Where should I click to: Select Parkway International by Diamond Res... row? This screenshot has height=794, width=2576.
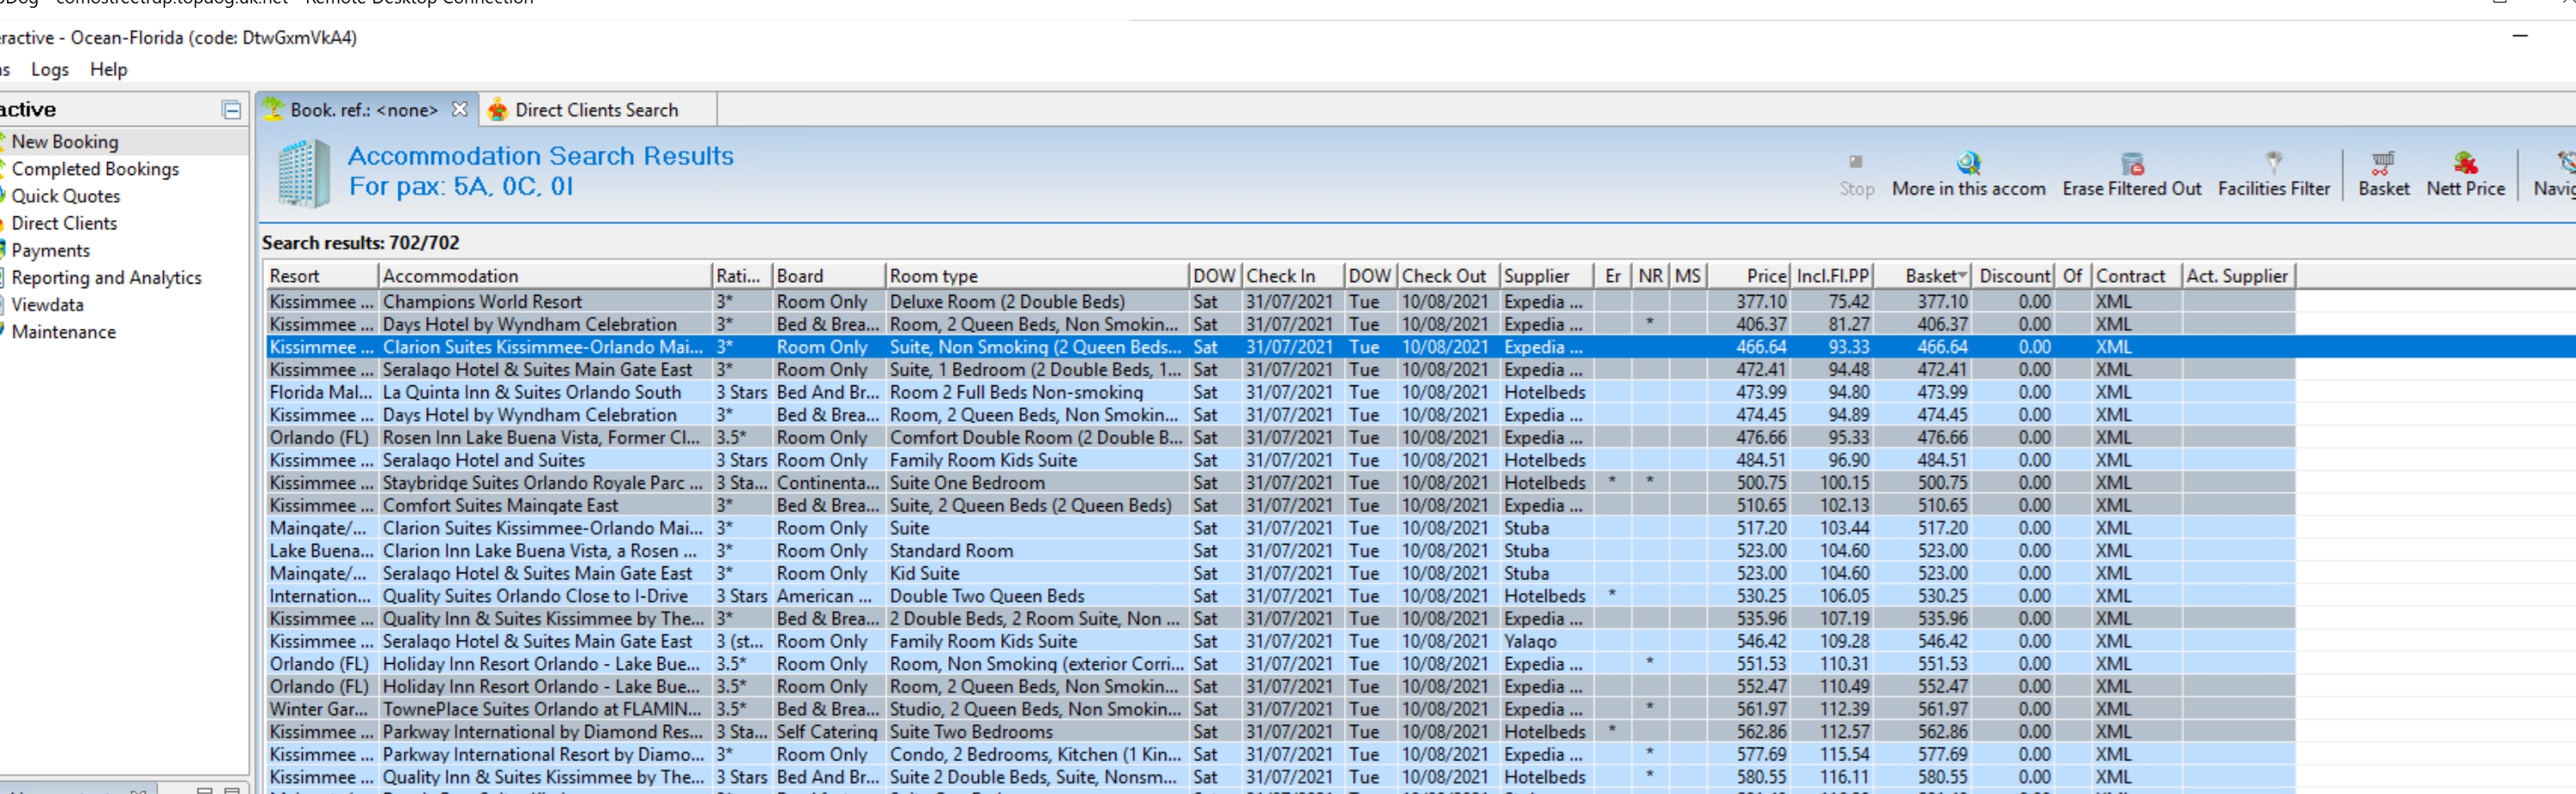1280,731
